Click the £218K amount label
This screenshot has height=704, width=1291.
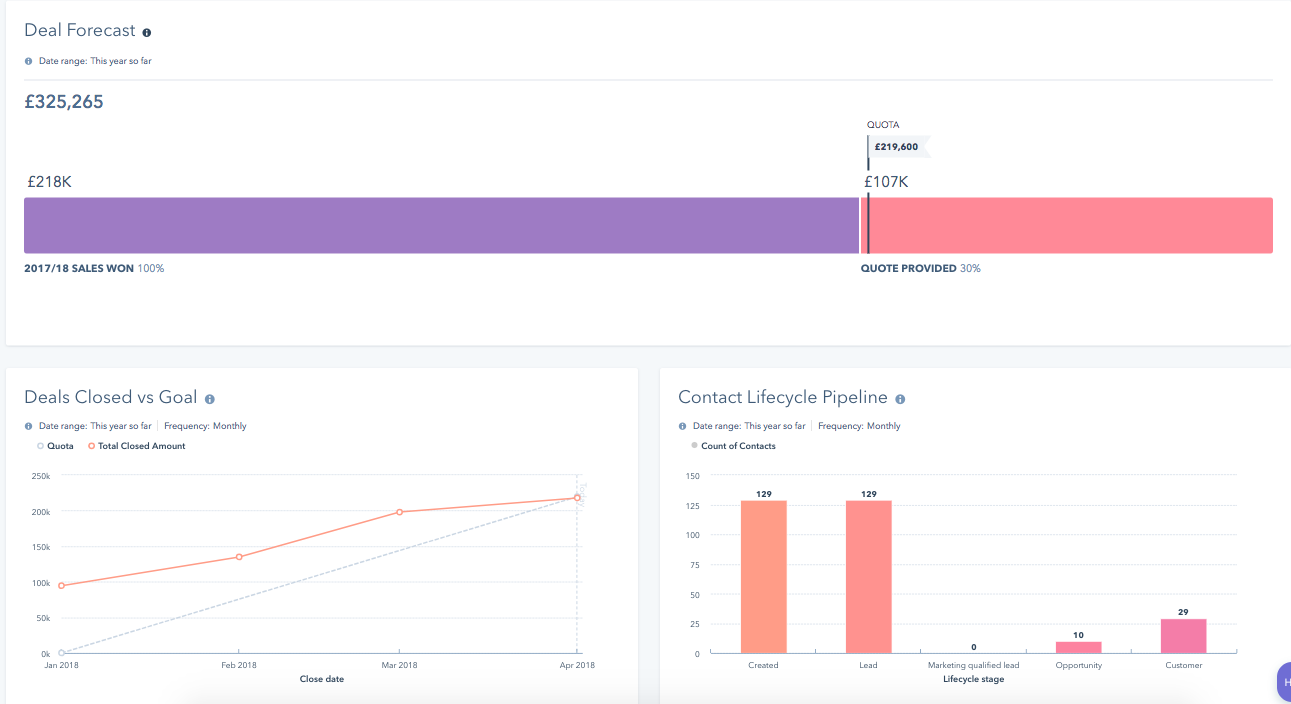[x=48, y=182]
